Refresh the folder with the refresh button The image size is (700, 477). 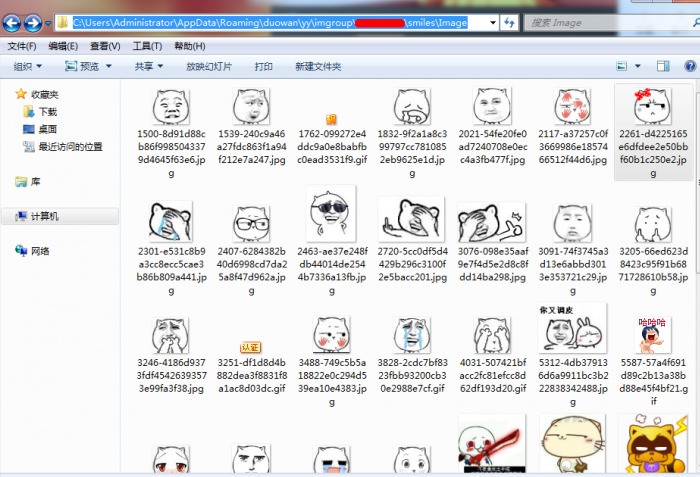pyautogui.click(x=509, y=22)
